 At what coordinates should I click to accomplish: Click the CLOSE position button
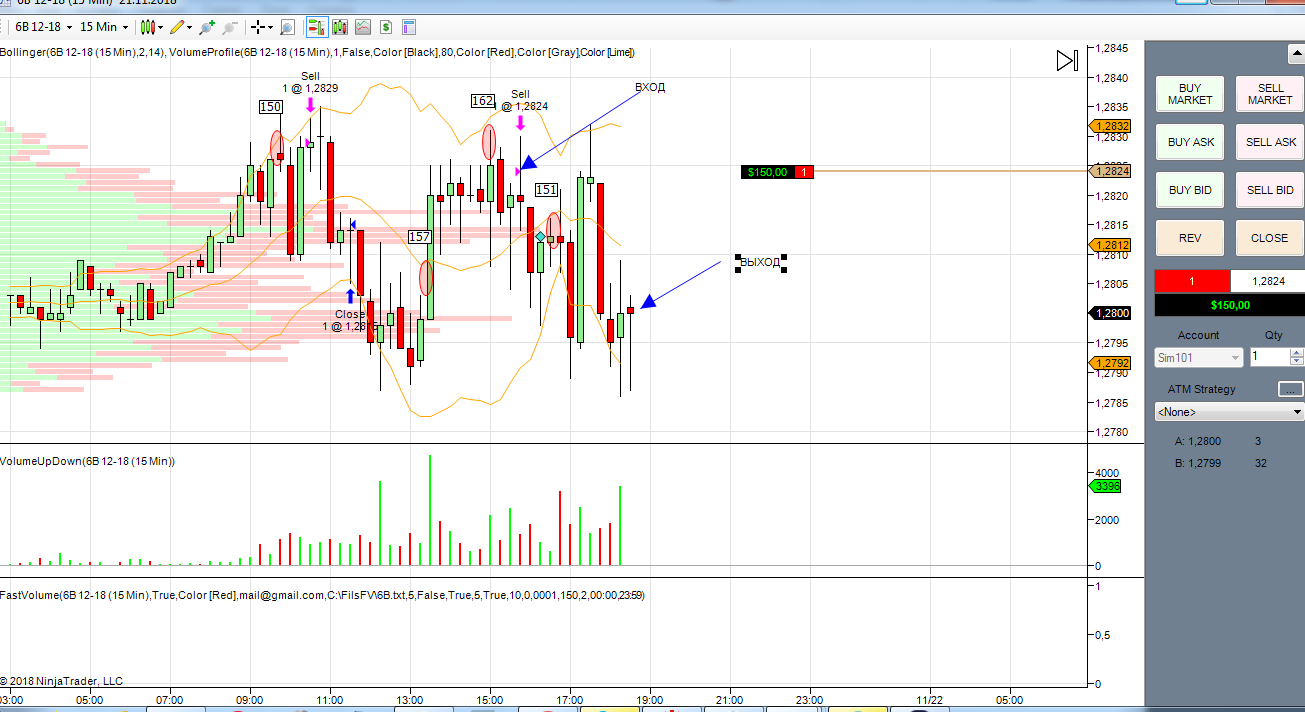[x=1270, y=238]
